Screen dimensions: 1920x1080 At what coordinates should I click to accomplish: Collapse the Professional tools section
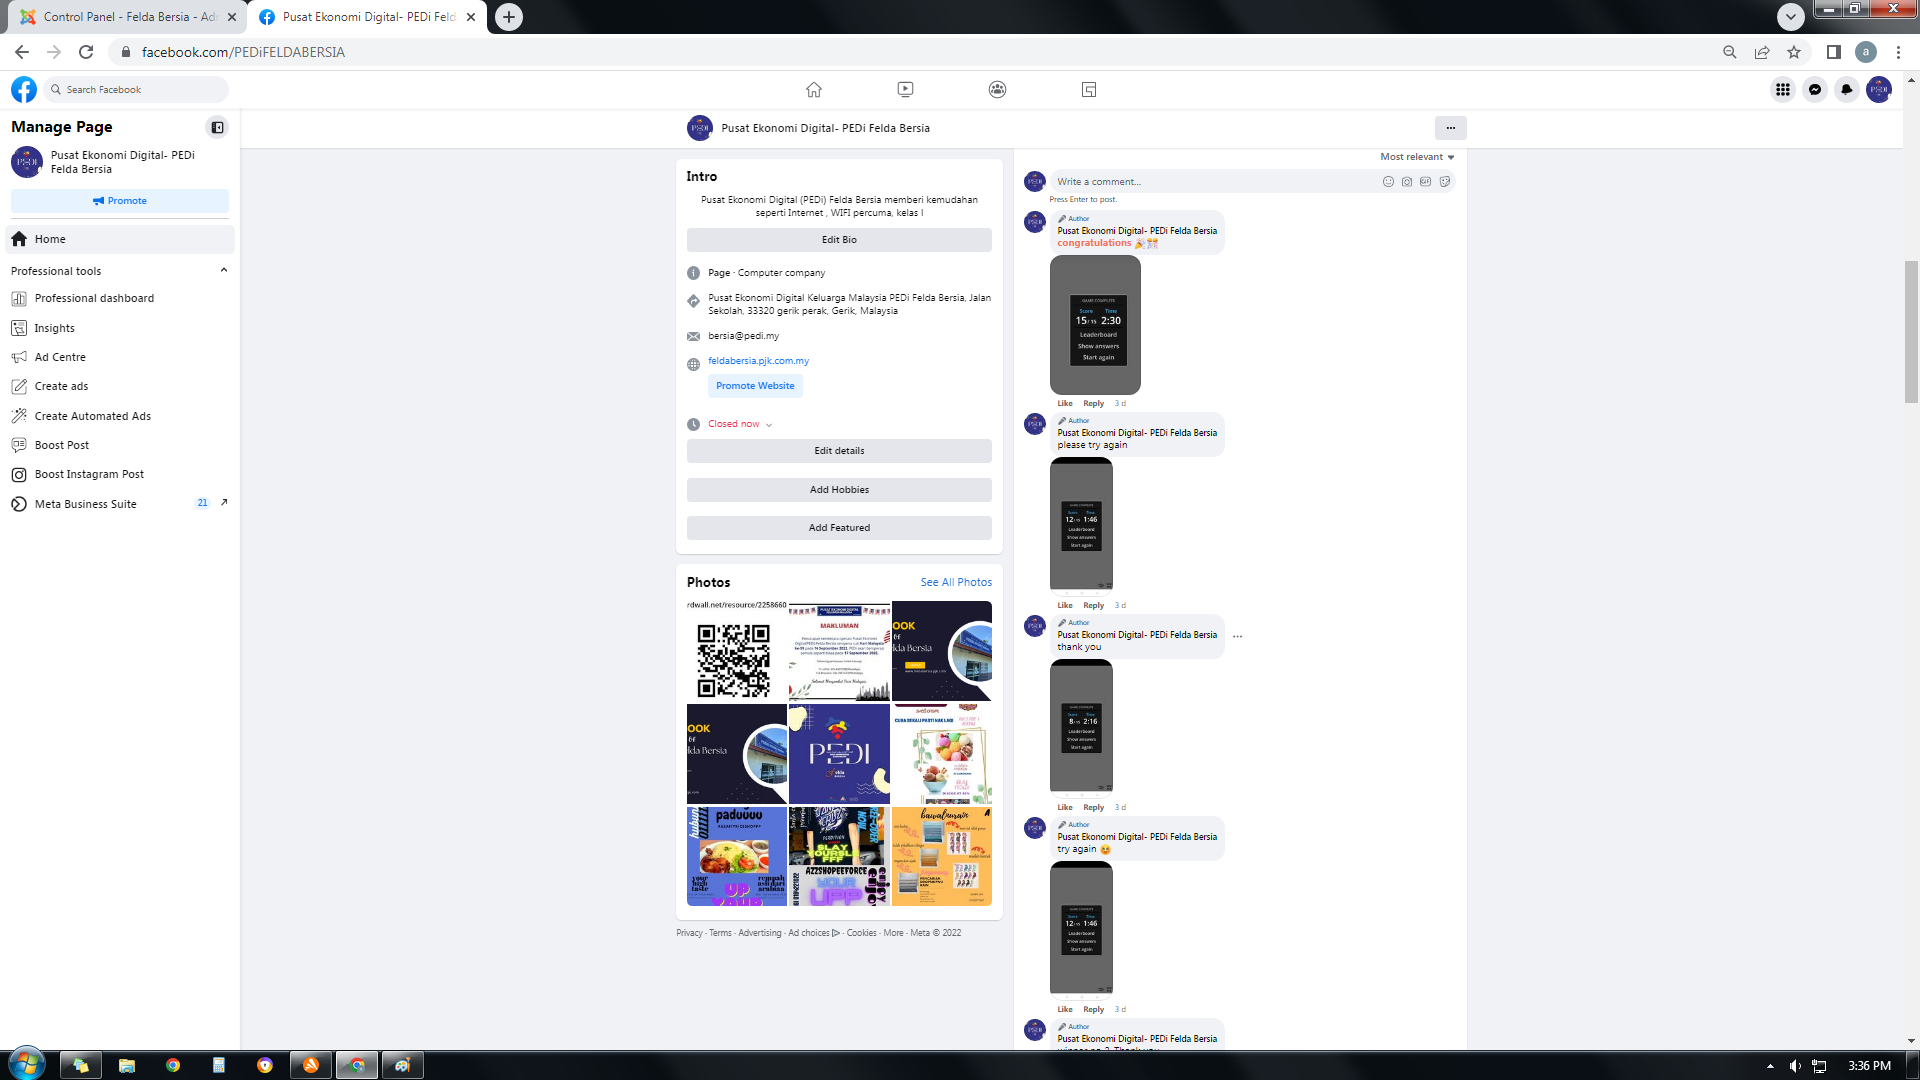[x=224, y=270]
